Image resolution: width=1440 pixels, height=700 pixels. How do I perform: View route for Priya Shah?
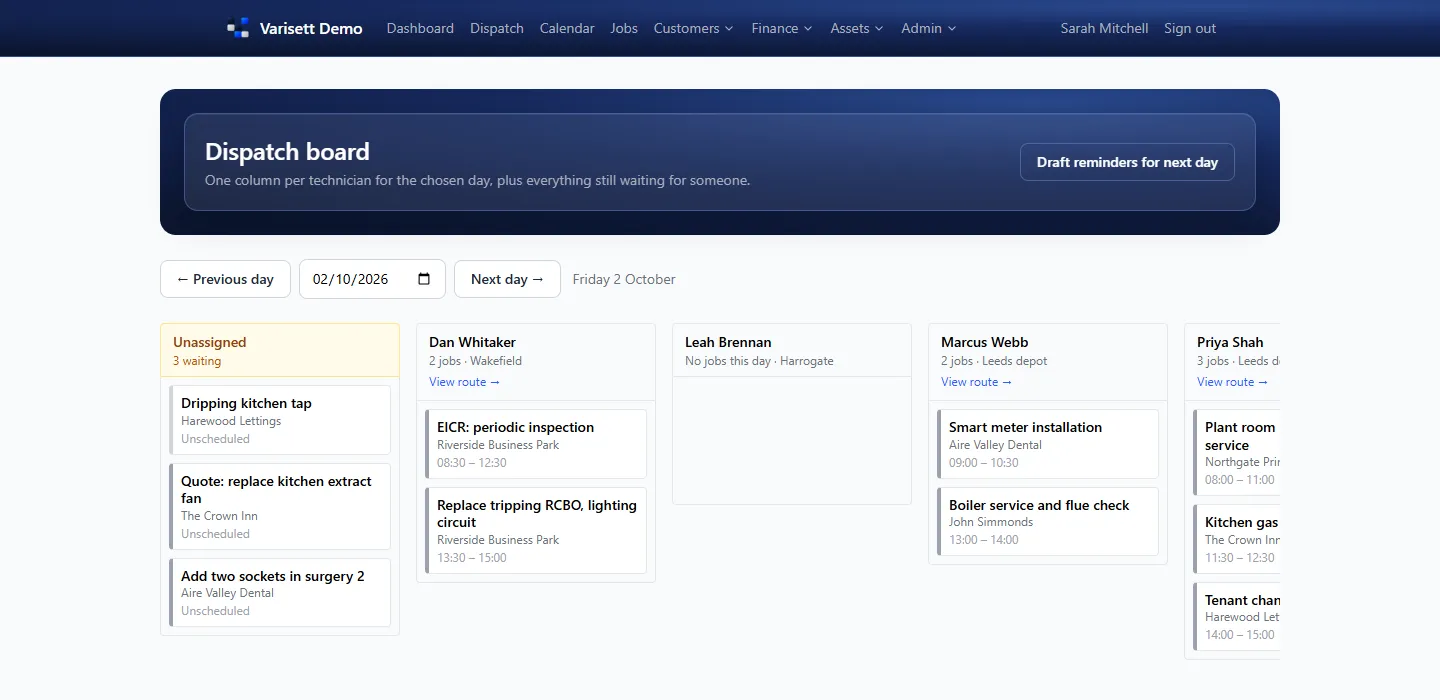point(1232,382)
